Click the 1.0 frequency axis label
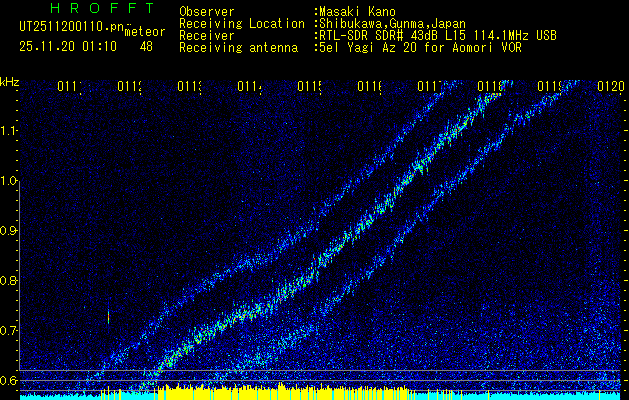This screenshot has width=629, height=400. (8, 181)
